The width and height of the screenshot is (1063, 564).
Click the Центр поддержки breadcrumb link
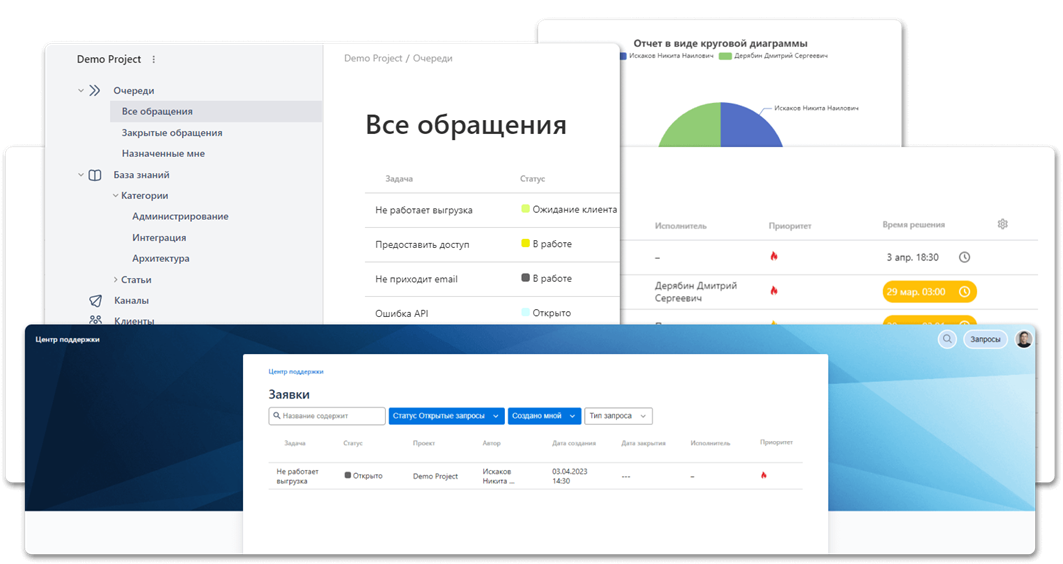tap(296, 371)
